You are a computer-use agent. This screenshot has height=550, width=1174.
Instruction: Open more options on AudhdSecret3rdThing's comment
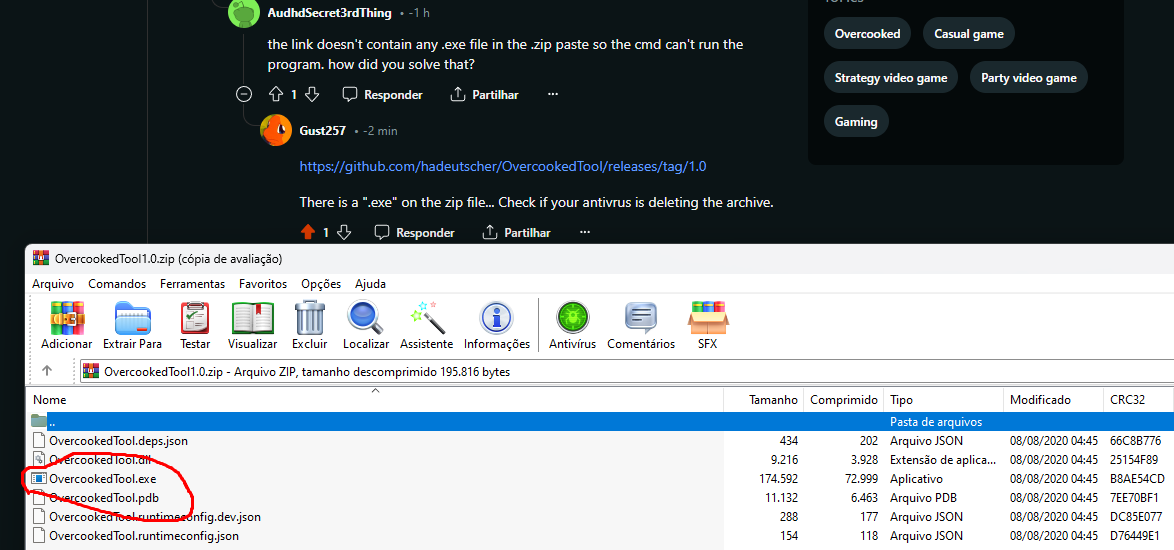[x=553, y=94]
